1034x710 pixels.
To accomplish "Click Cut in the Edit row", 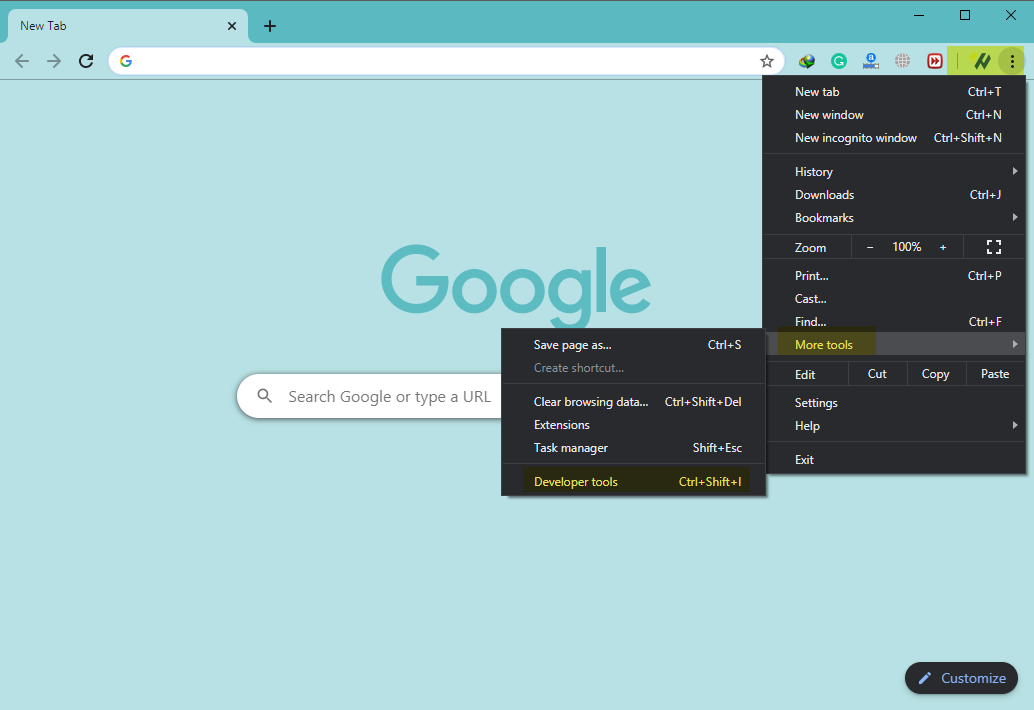I will point(877,374).
